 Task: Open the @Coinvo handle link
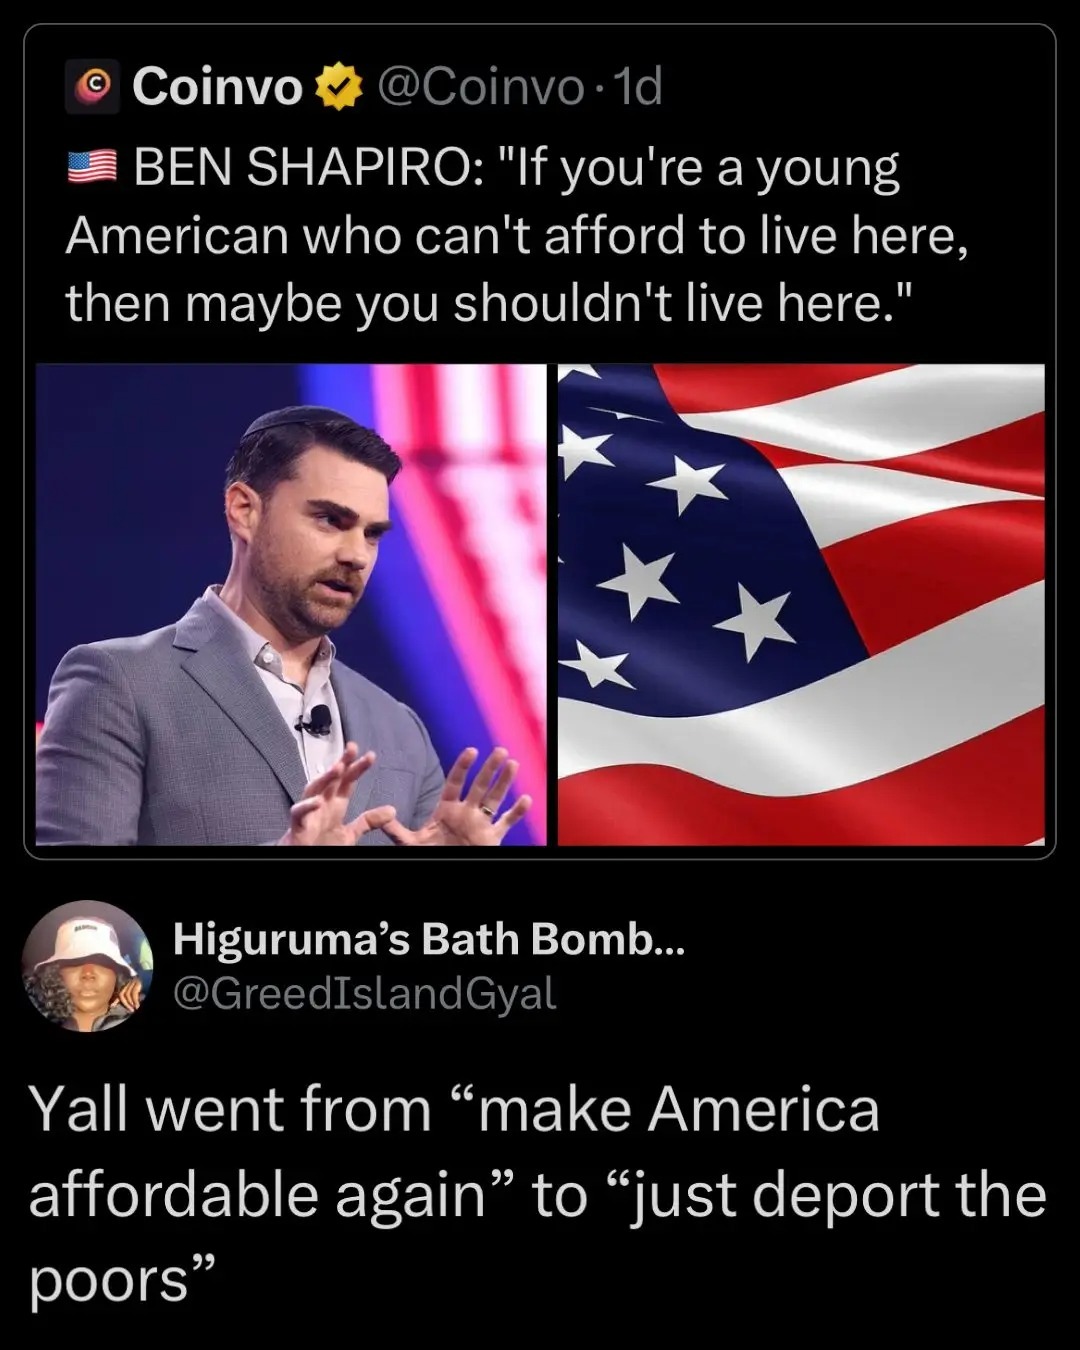(x=480, y=88)
